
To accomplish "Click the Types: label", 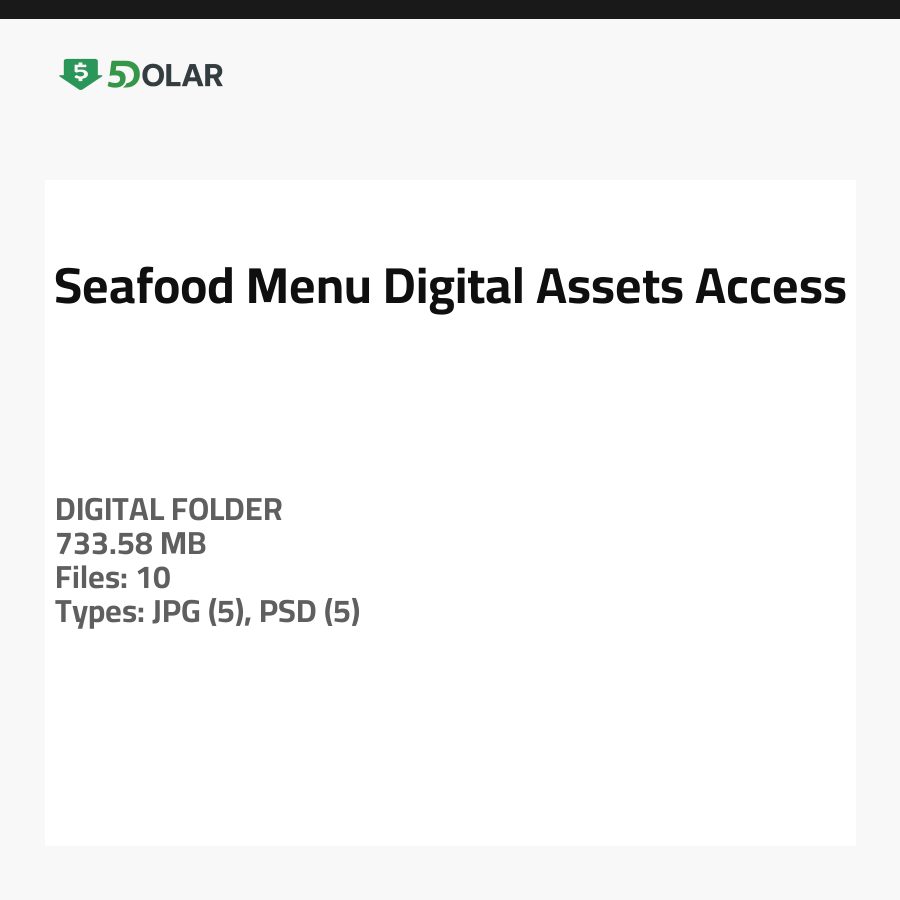I will pyautogui.click(x=99, y=612).
